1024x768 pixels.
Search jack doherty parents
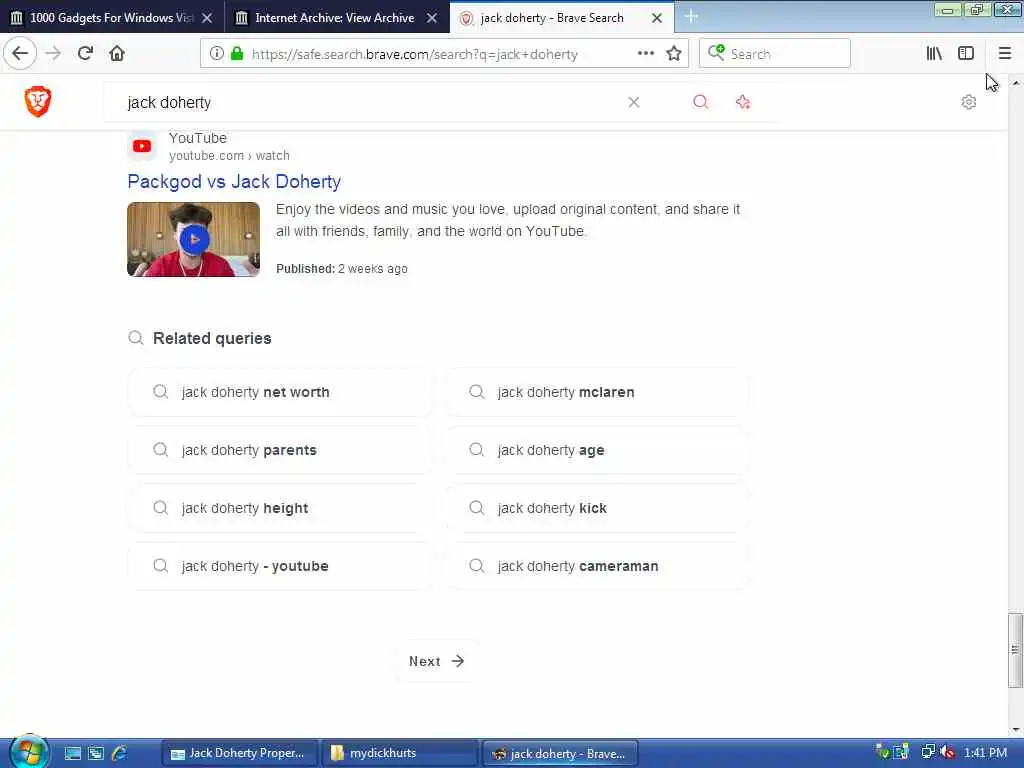point(280,450)
